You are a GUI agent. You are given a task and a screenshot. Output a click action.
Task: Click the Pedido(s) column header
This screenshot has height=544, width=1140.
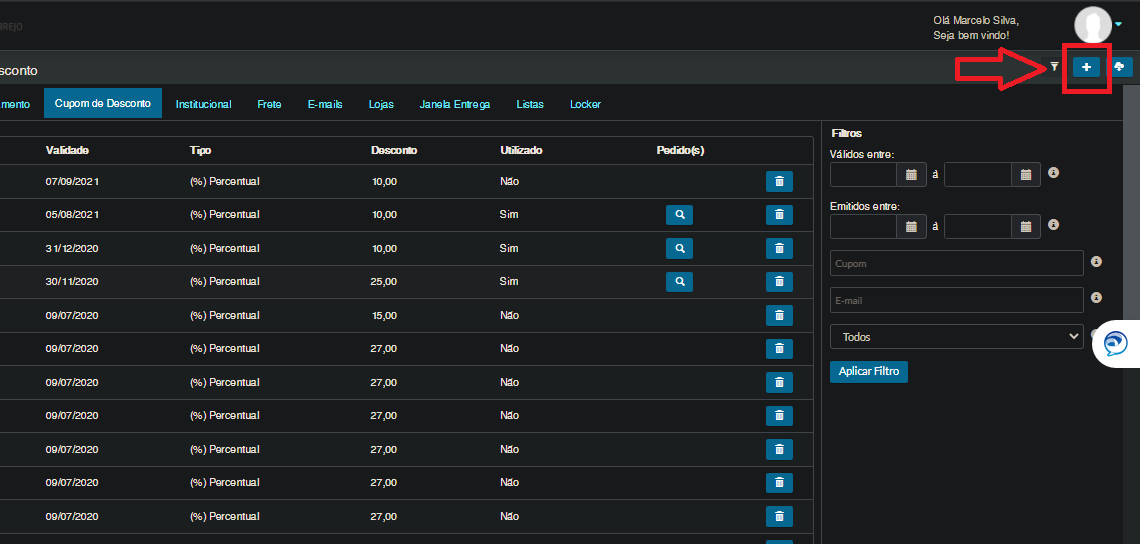[x=681, y=151]
